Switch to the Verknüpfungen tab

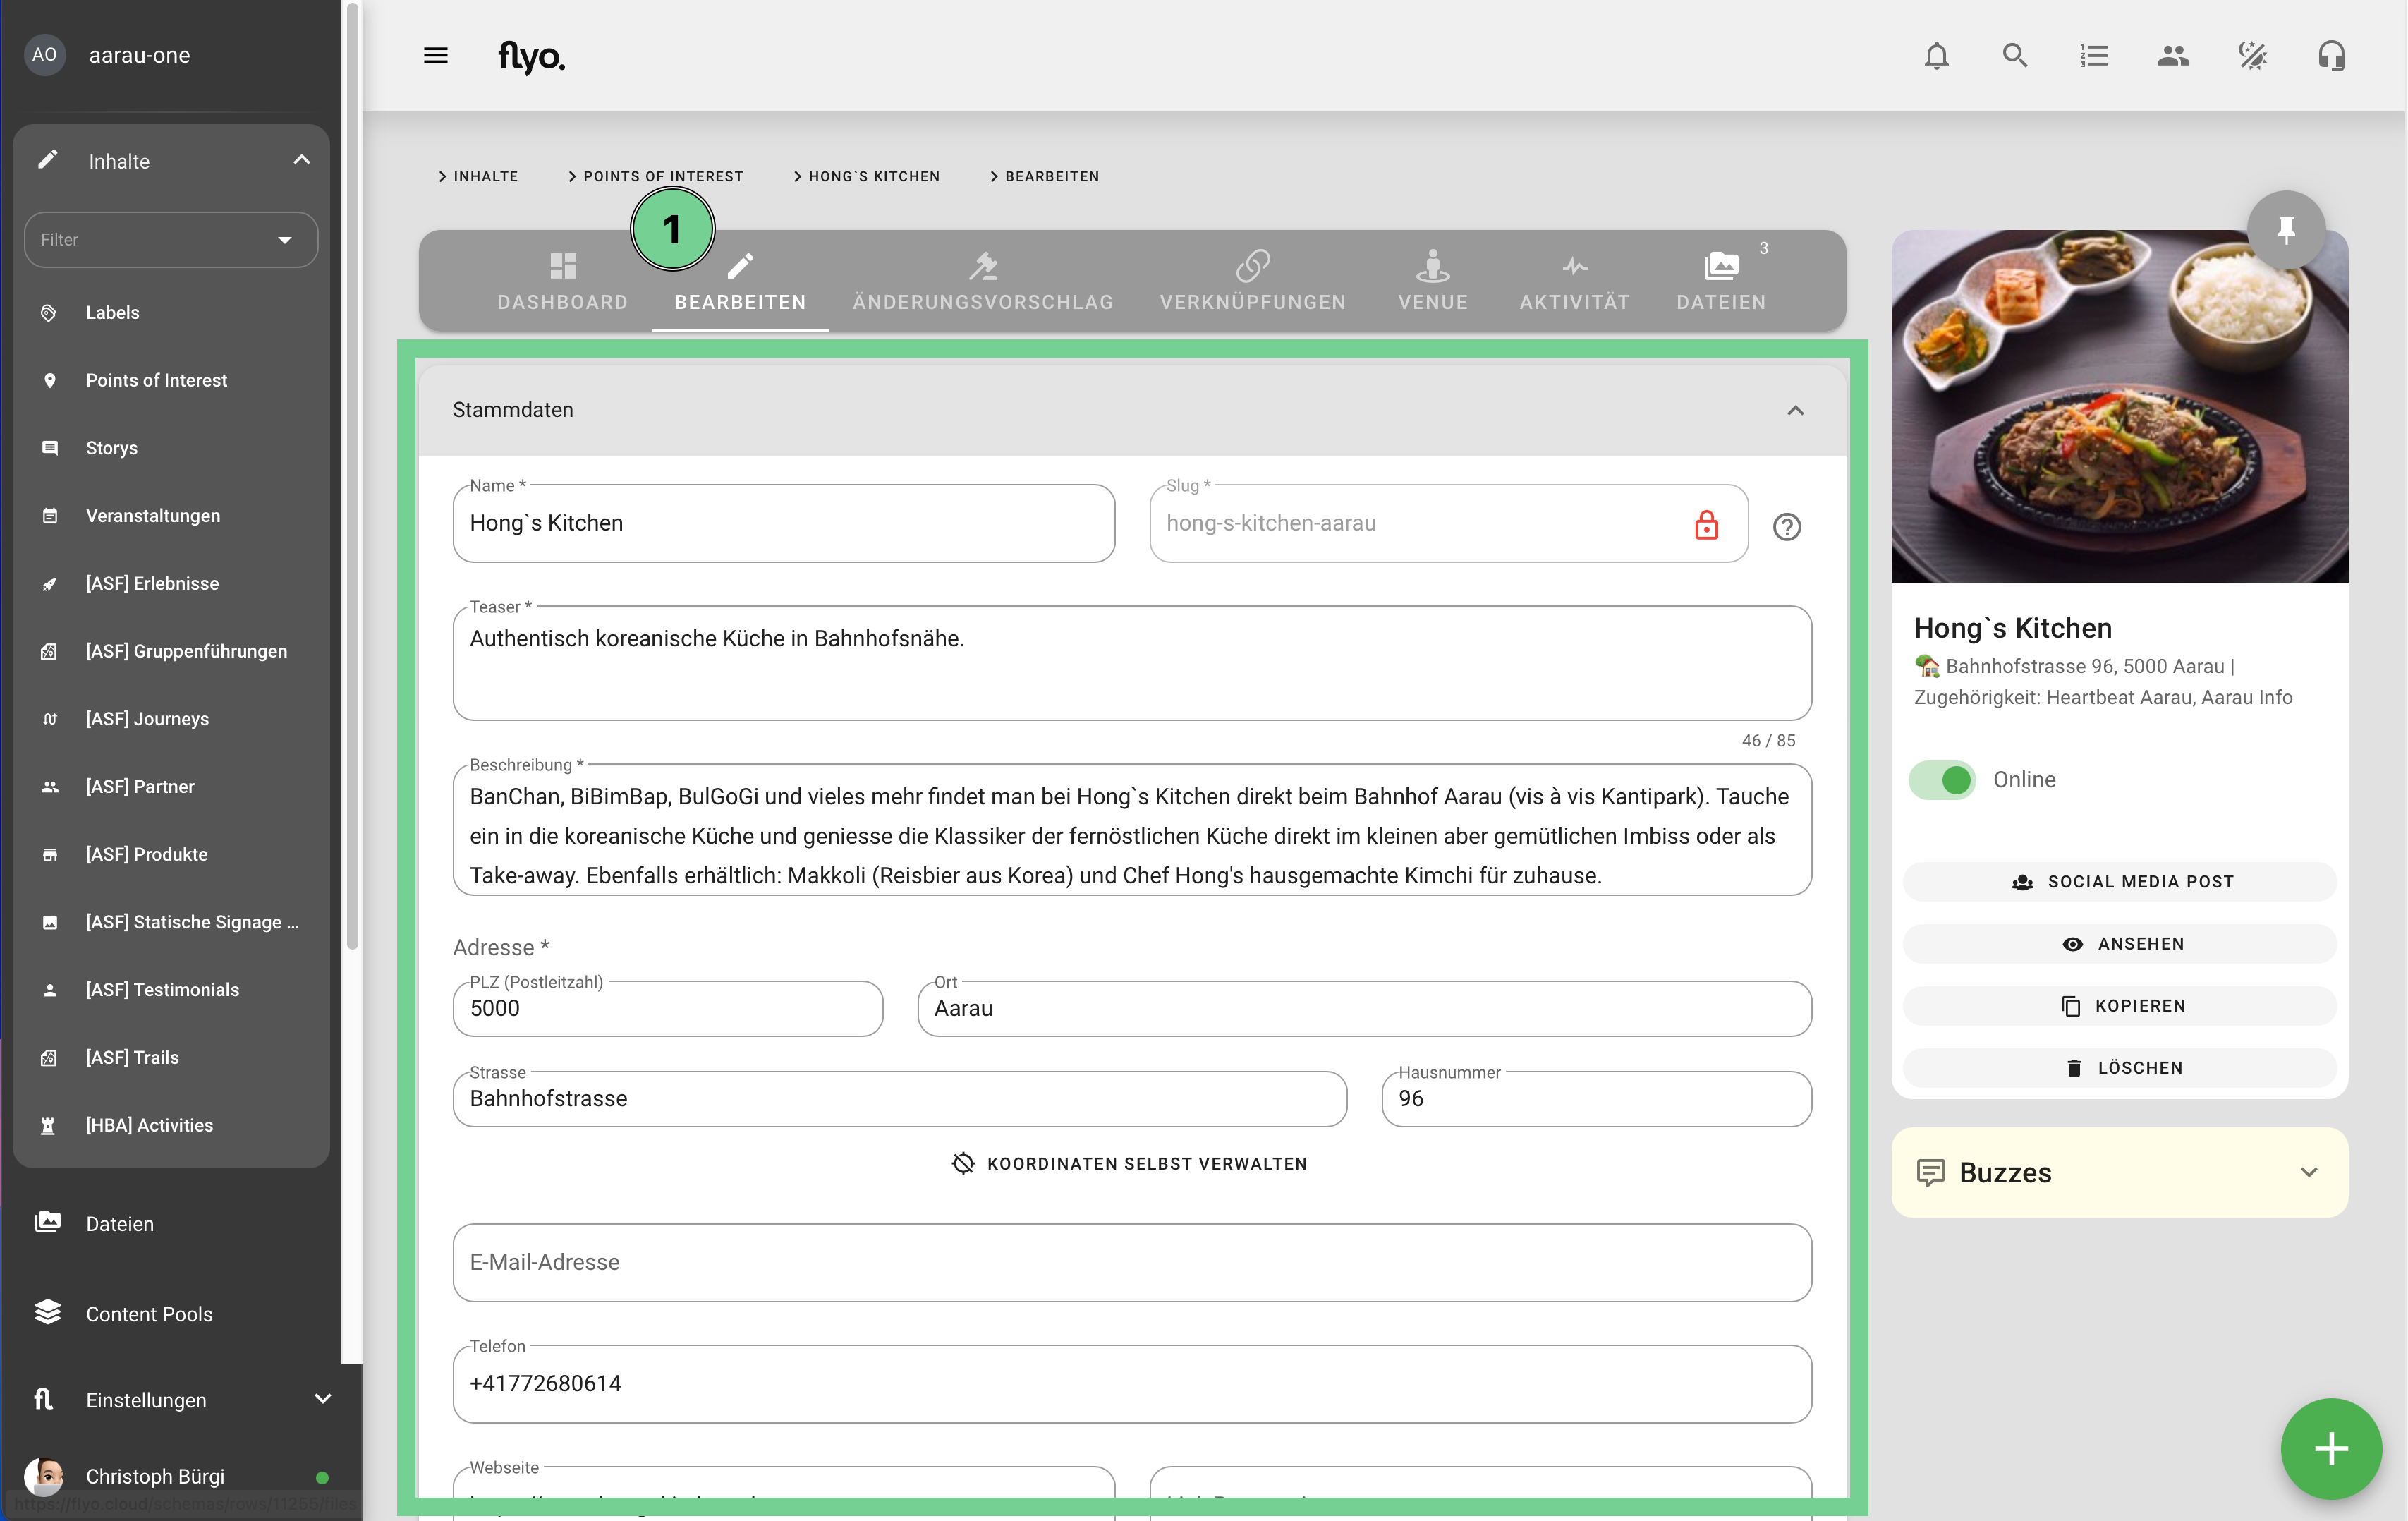(x=1252, y=281)
